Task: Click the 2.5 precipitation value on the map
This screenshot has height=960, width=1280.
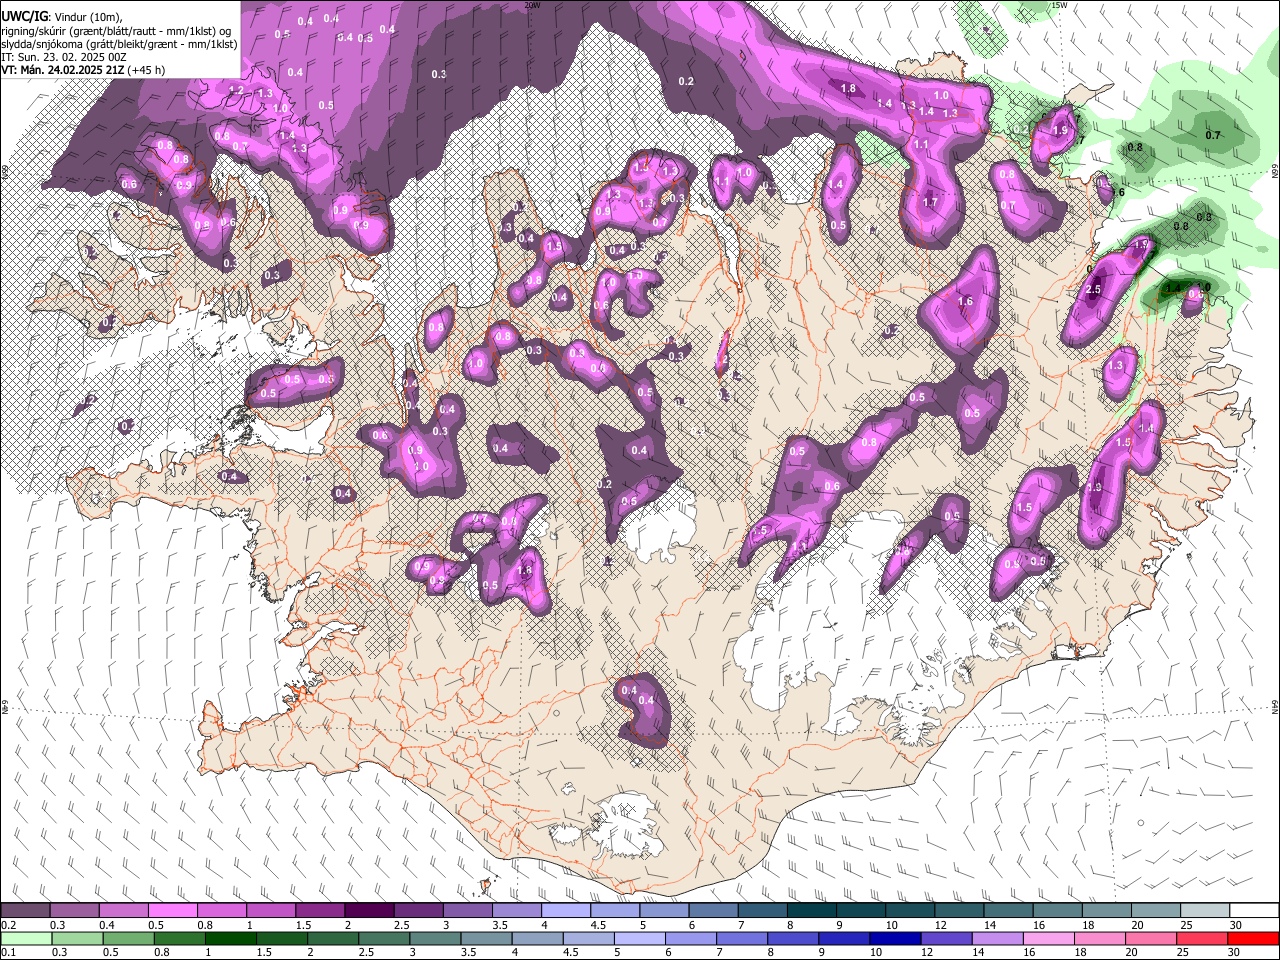Action: coord(1093,290)
